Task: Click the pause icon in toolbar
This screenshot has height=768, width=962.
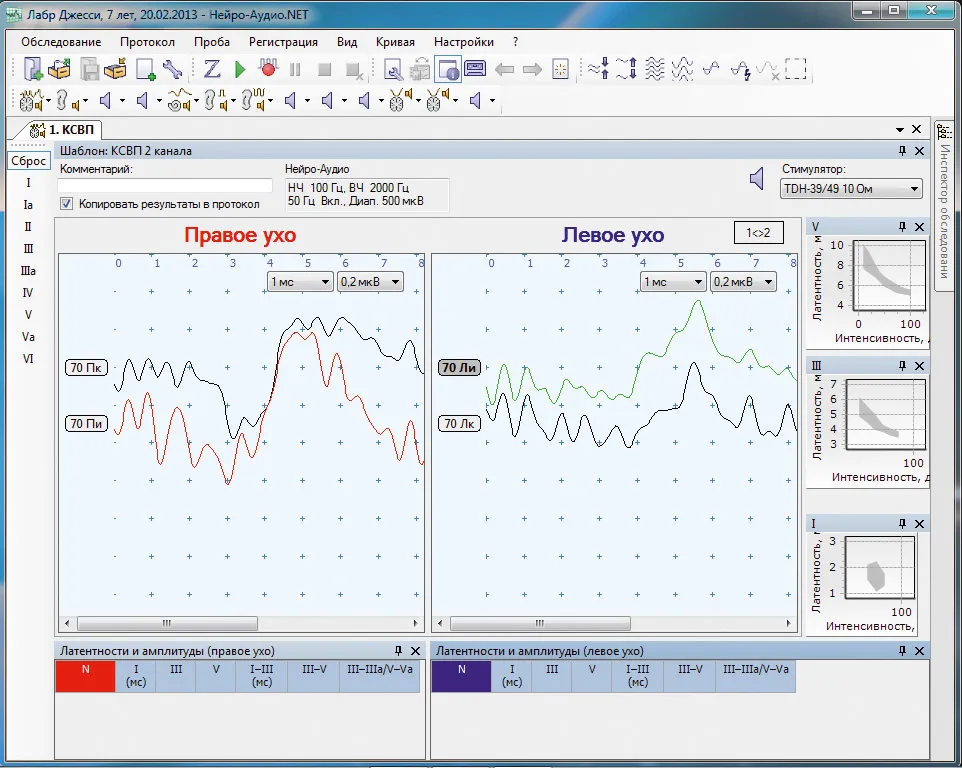Action: [295, 70]
